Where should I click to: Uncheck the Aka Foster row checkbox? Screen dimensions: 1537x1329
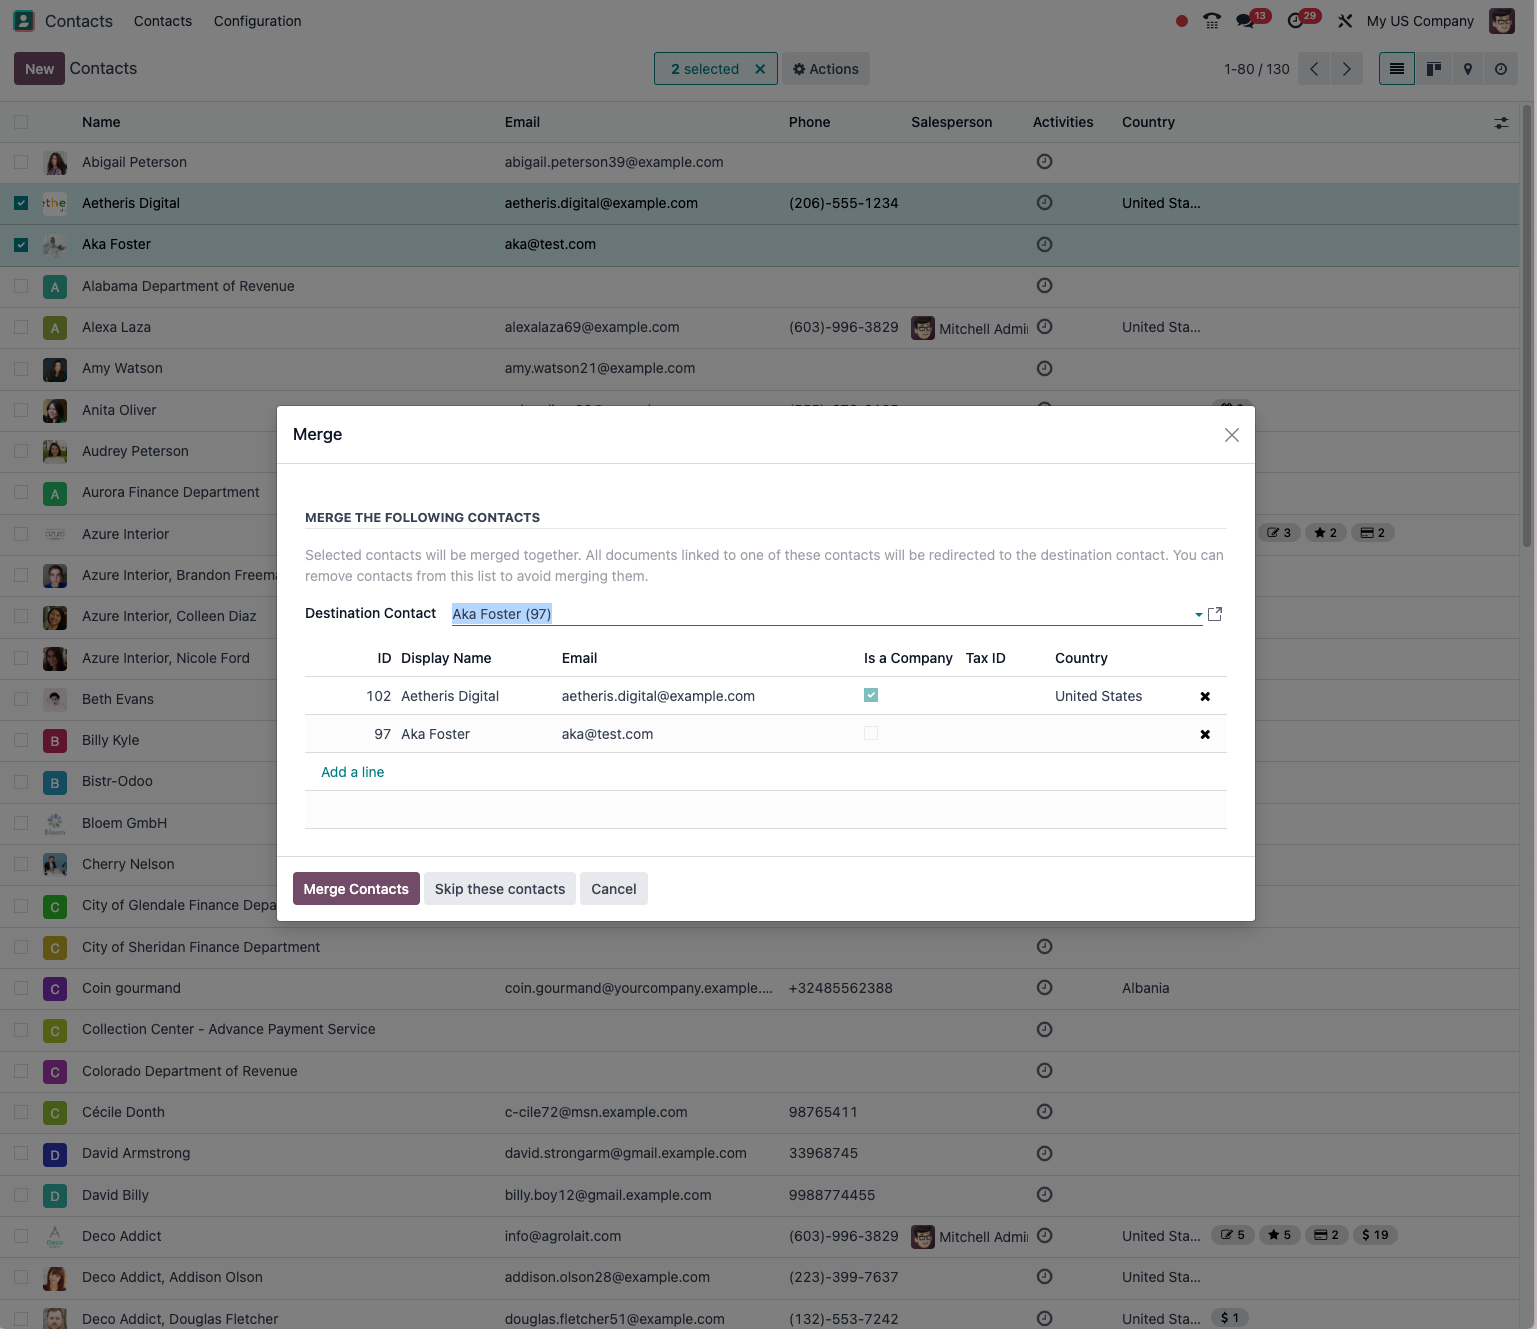[x=21, y=244]
